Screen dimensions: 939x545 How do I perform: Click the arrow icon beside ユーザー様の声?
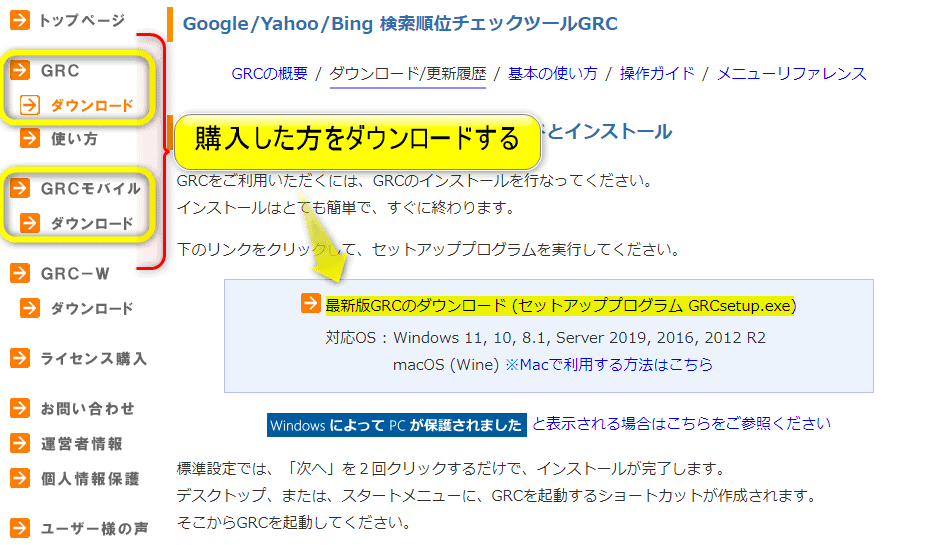point(20,528)
